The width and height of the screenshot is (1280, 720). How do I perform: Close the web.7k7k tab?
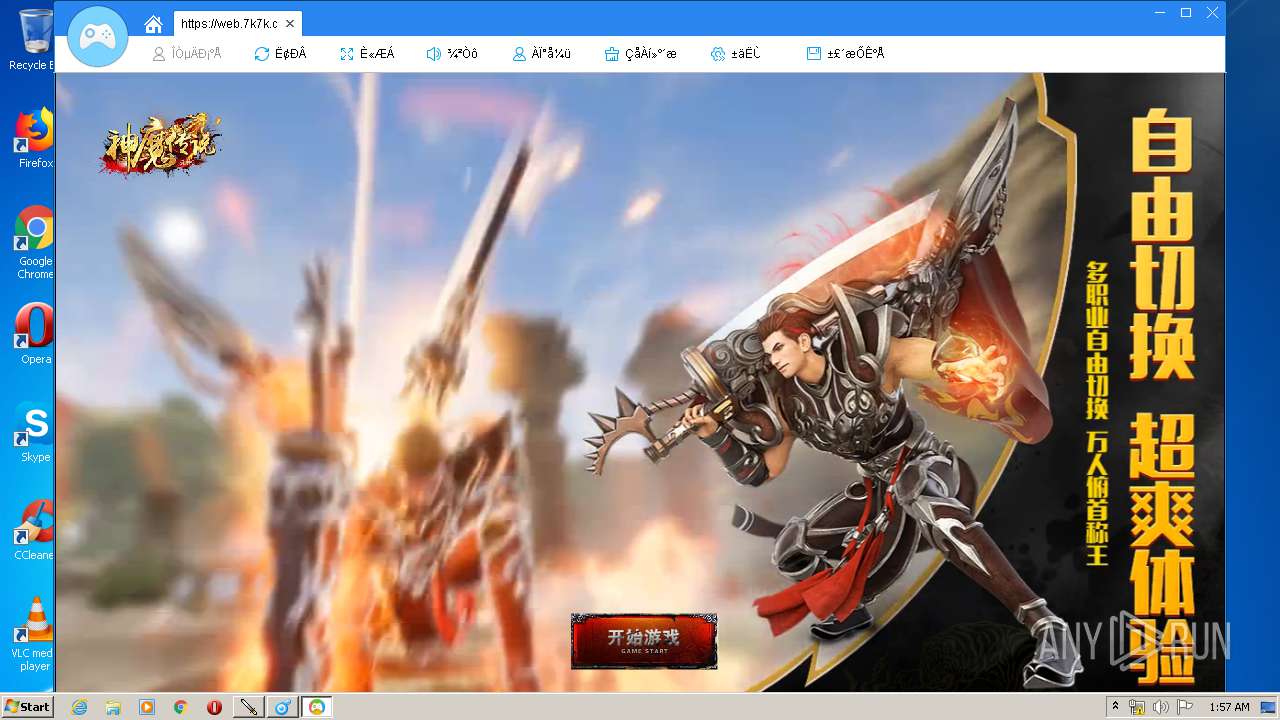click(x=290, y=23)
